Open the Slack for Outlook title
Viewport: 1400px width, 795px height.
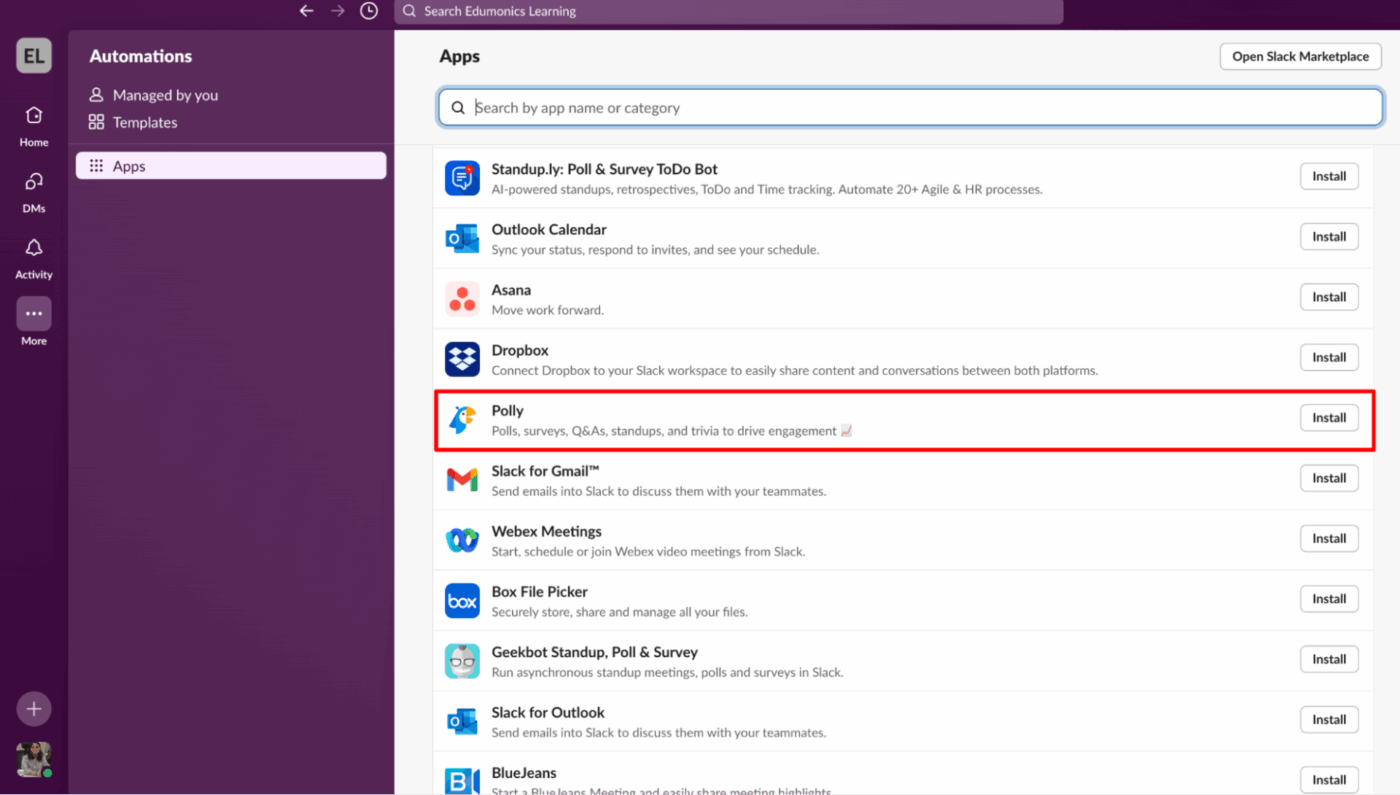point(548,713)
